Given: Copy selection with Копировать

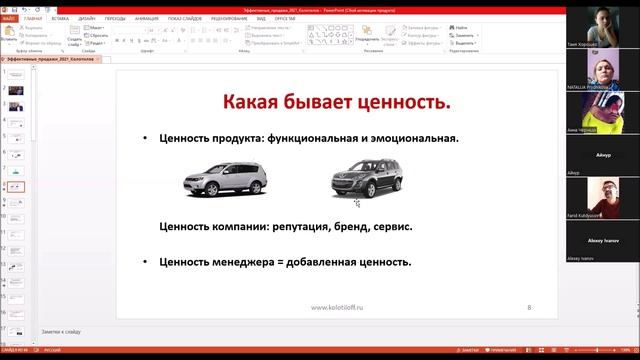Looking at the screenshot, I should (x=33, y=36).
